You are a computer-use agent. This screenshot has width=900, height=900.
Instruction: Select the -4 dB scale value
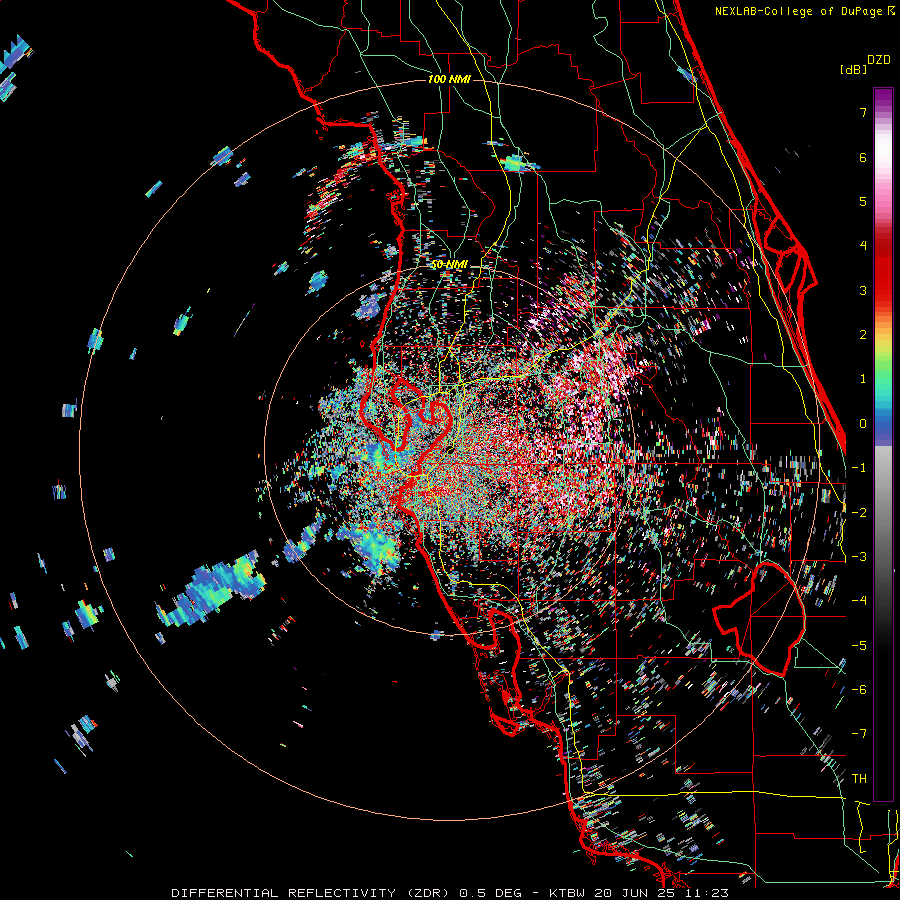click(859, 601)
